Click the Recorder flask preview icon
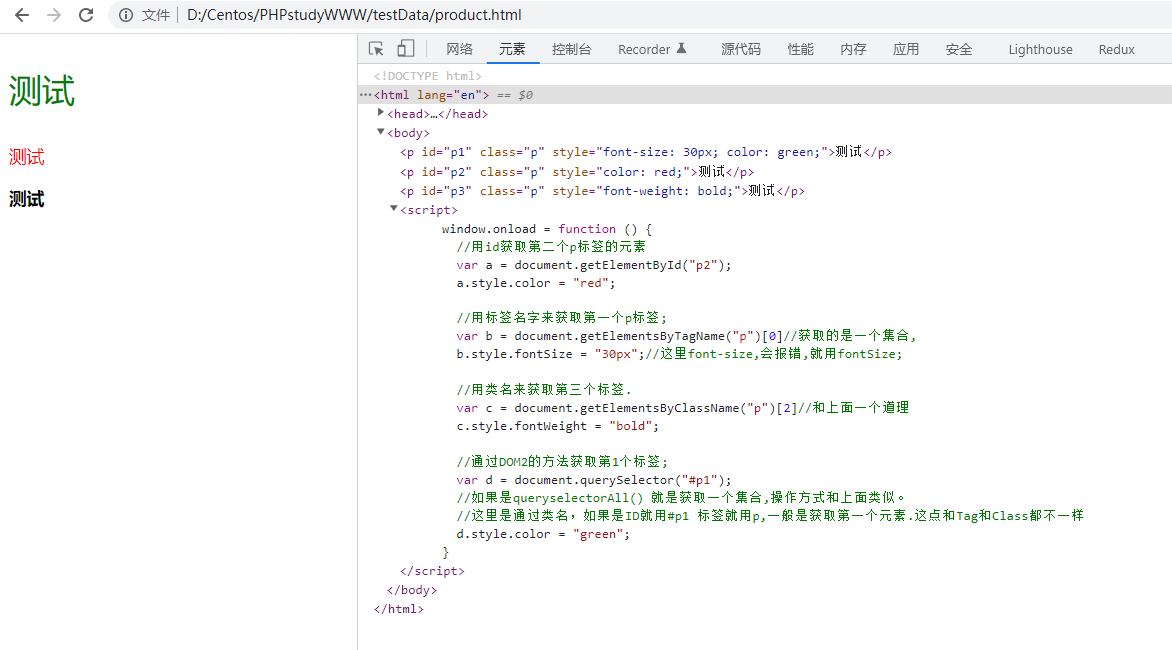Viewport: 1172px width, 650px height. (681, 49)
